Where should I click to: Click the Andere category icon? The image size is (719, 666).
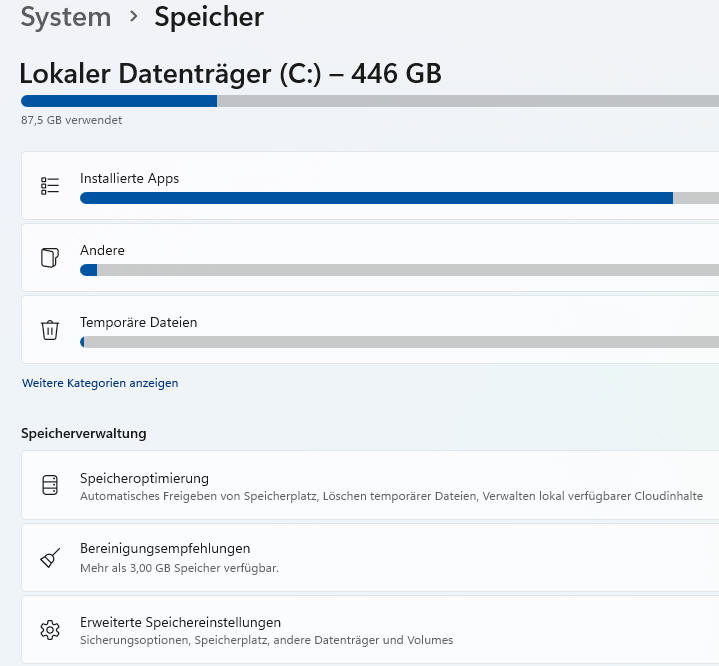(x=50, y=257)
